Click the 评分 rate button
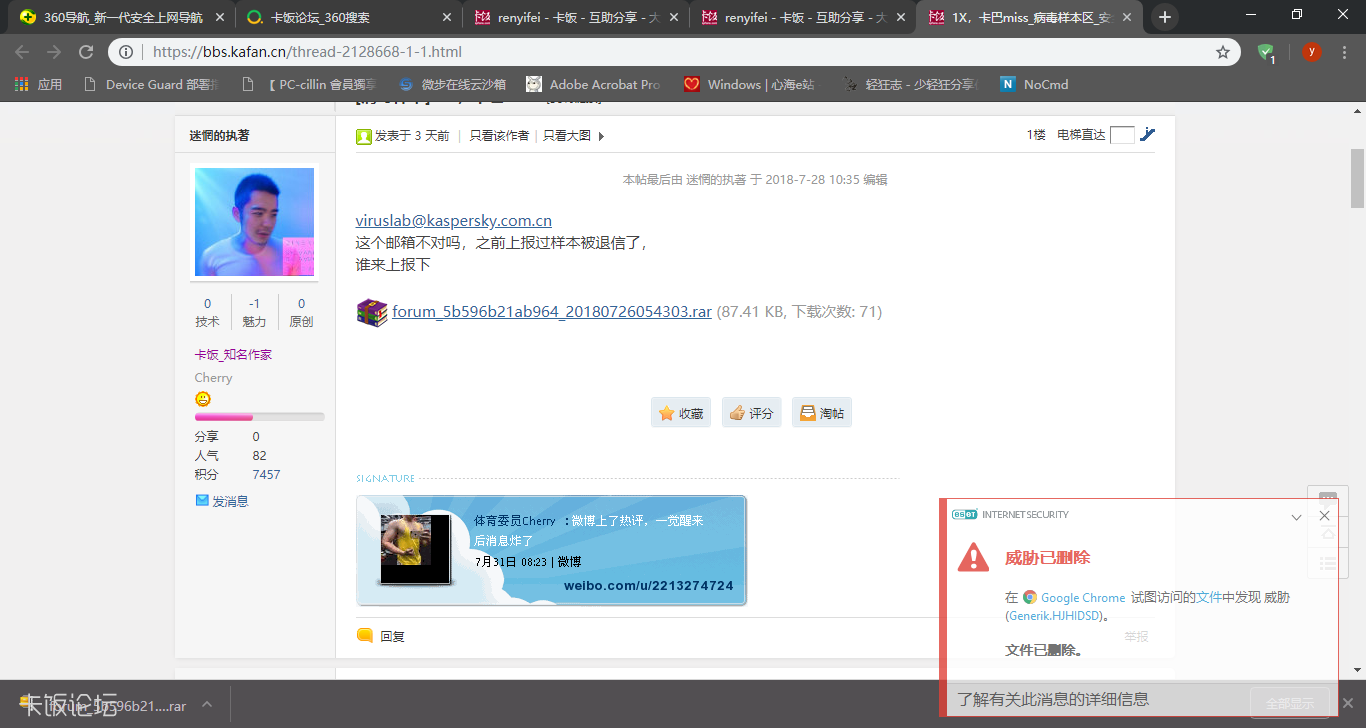This screenshot has width=1366, height=728. tap(751, 413)
